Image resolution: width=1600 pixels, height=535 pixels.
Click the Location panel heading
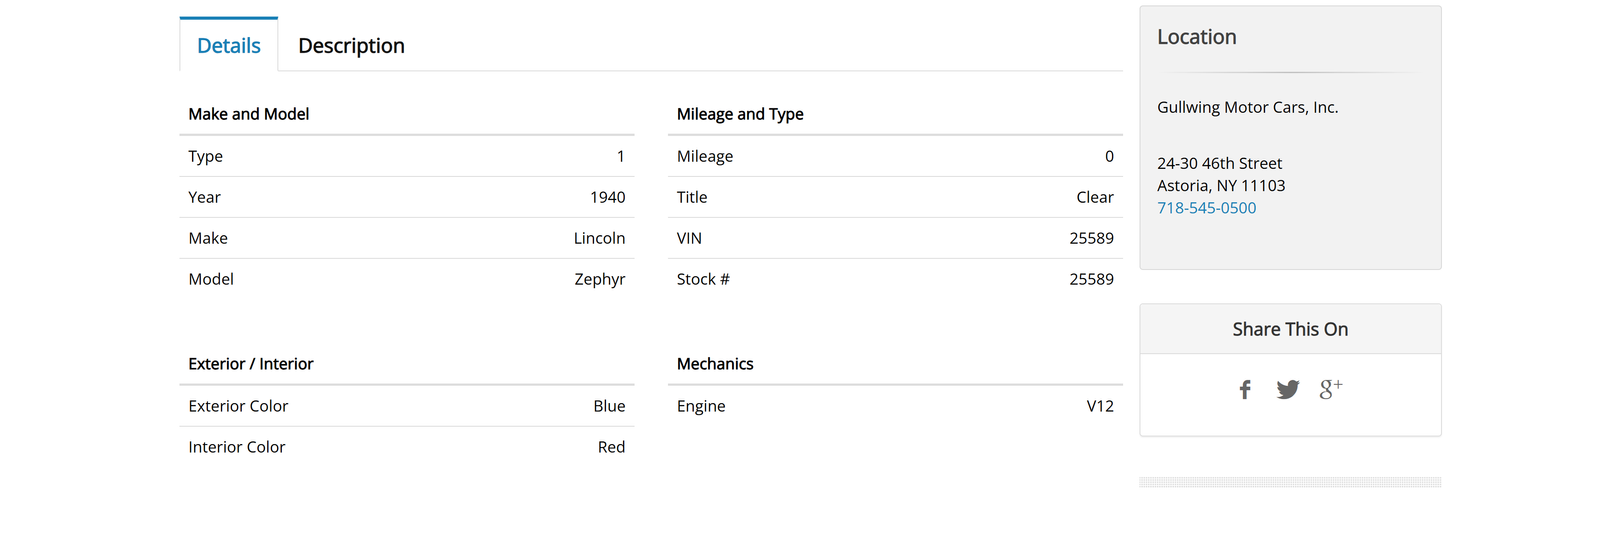[1196, 37]
